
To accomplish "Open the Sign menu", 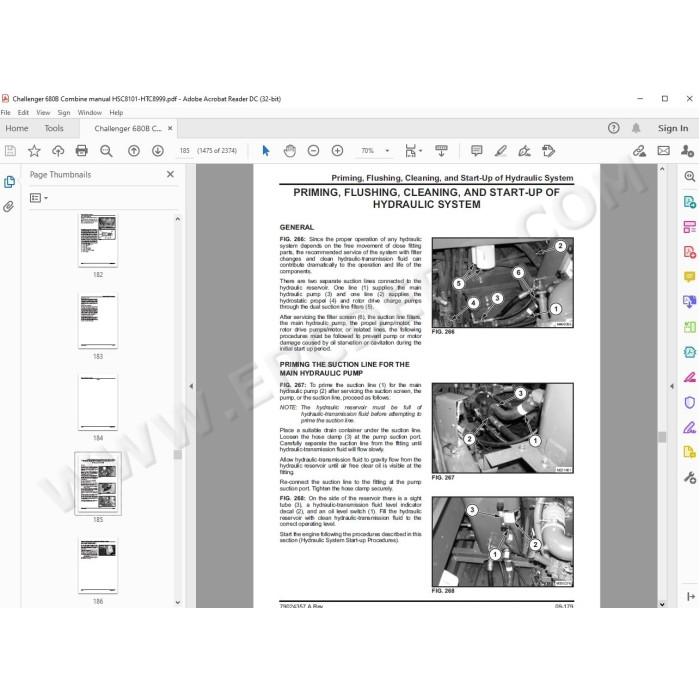I will click(64, 112).
